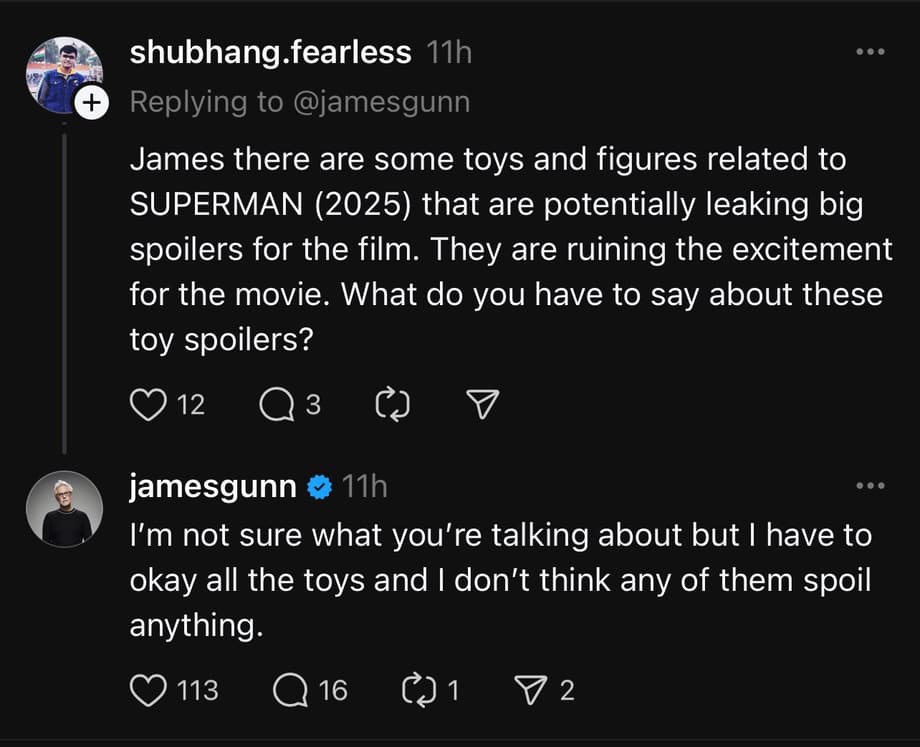Image resolution: width=920 pixels, height=747 pixels.
Task: Open comments on jamesgunn's reply
Action: [x=288, y=690]
